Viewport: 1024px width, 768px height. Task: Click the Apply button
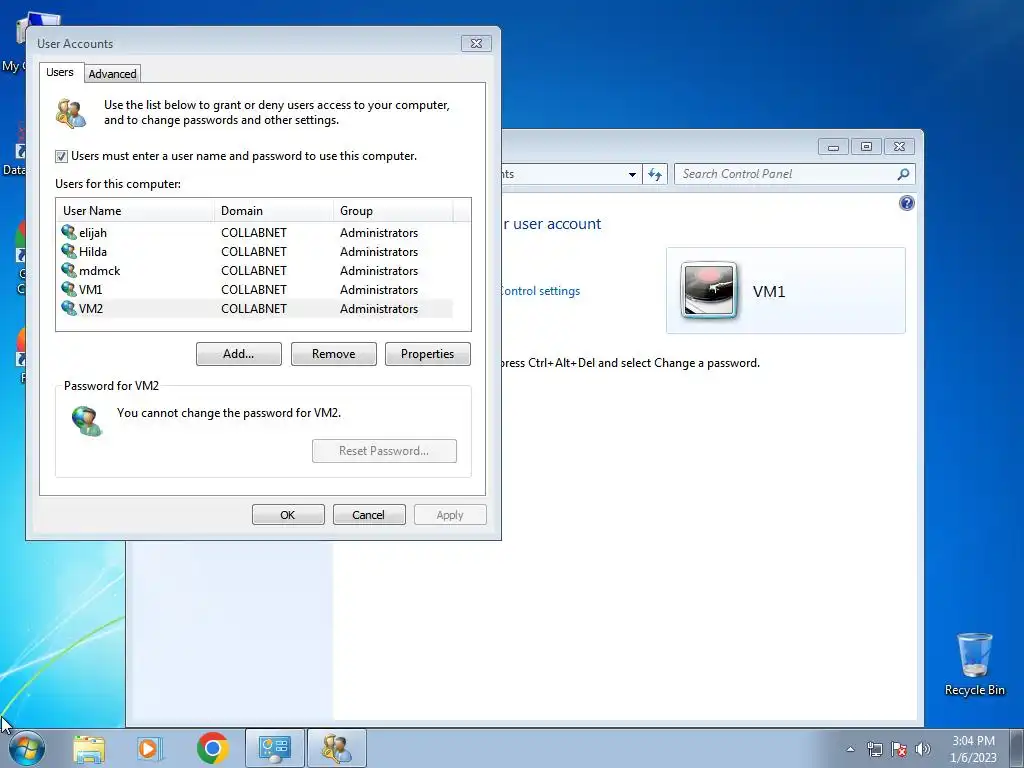coord(450,515)
